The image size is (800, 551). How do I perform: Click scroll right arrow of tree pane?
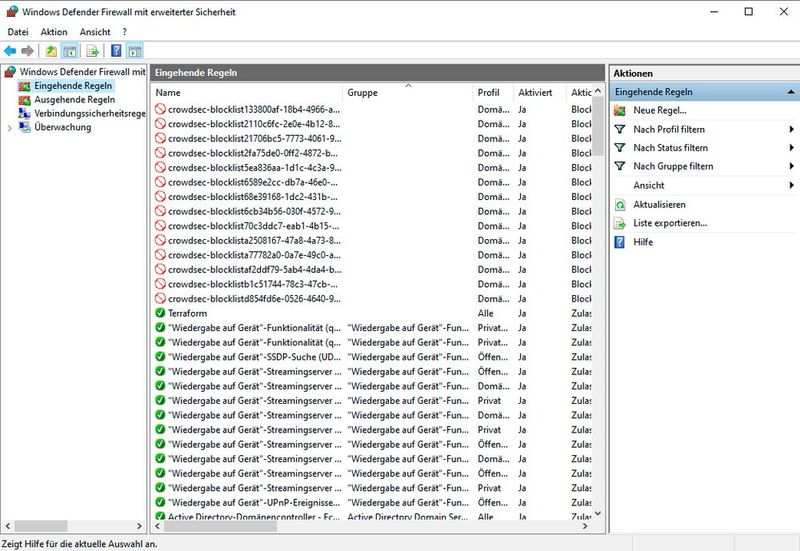[x=139, y=525]
